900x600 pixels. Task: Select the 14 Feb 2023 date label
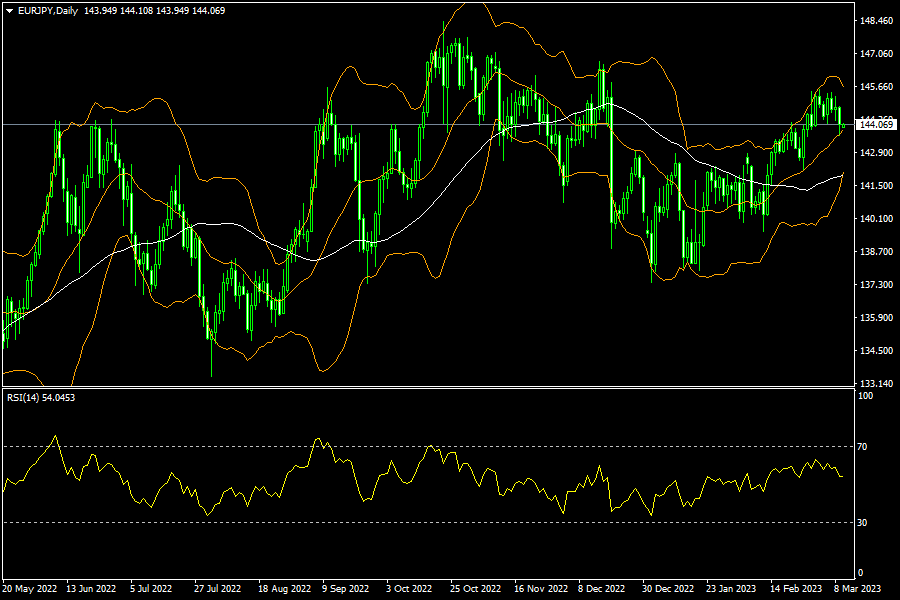pyautogui.click(x=796, y=589)
